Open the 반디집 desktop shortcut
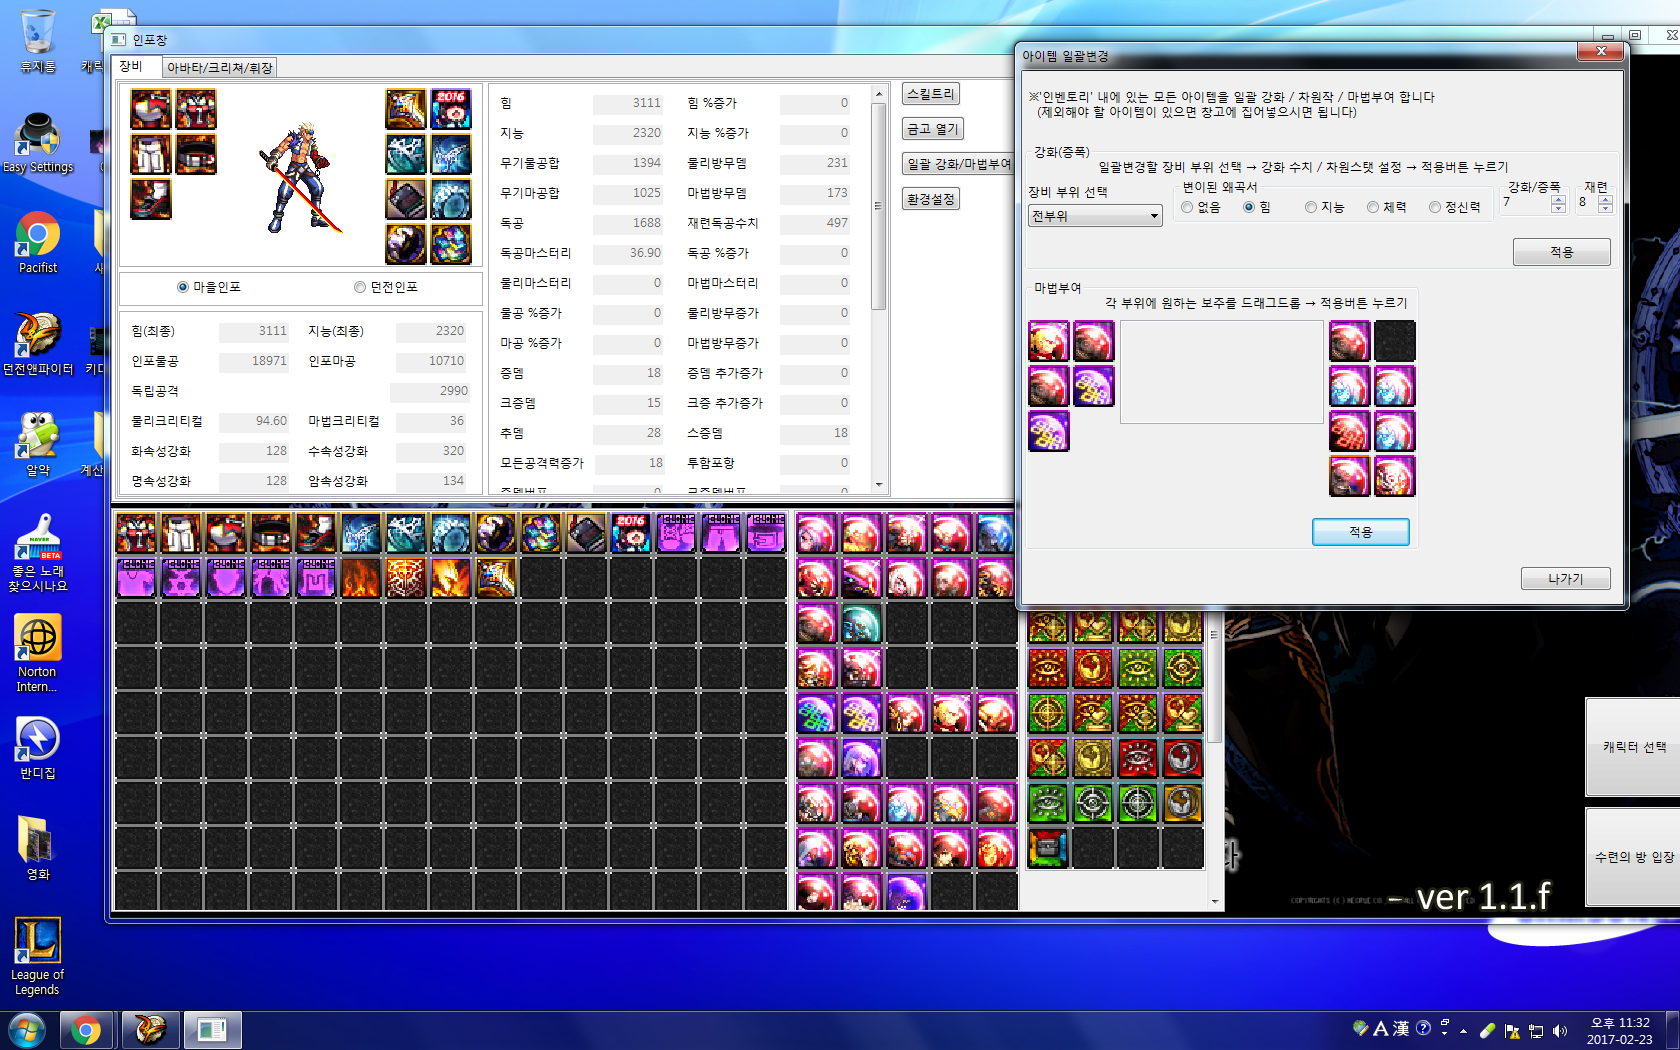Image resolution: width=1680 pixels, height=1050 pixels. pyautogui.click(x=38, y=749)
